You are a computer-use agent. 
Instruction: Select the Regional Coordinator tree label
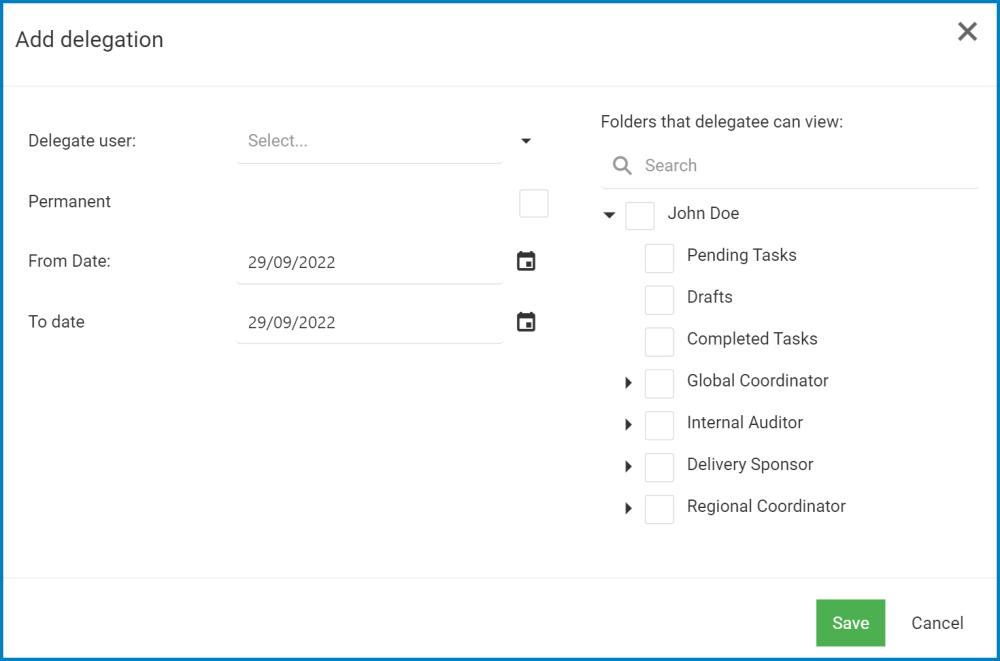(x=766, y=506)
